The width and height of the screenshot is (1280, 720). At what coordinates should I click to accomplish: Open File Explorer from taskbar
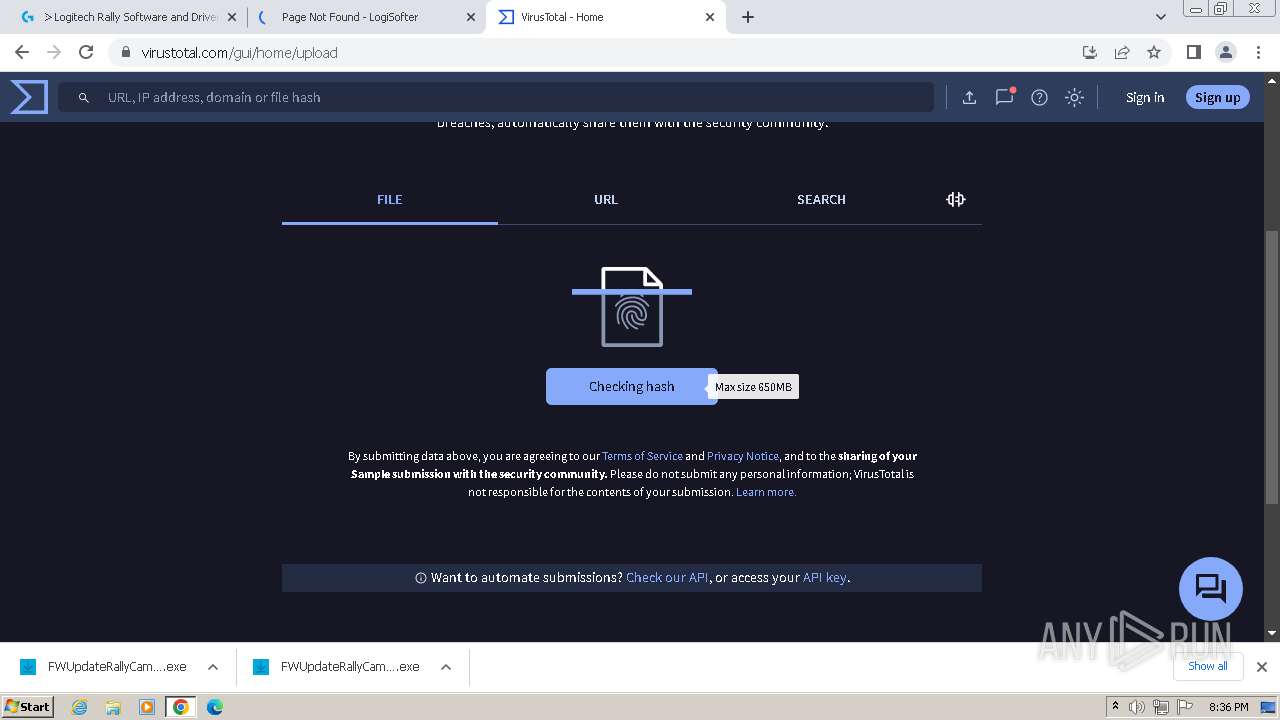[x=113, y=707]
